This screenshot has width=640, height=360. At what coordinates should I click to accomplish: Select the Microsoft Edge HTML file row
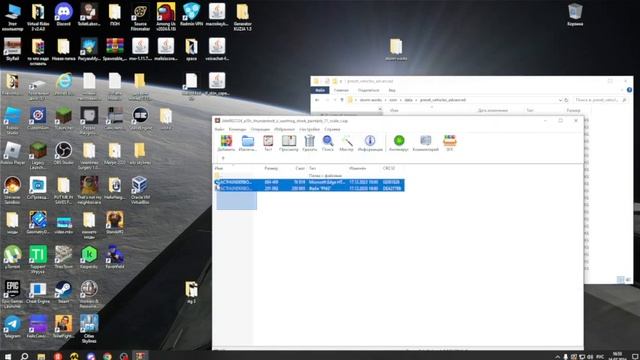click(x=309, y=182)
